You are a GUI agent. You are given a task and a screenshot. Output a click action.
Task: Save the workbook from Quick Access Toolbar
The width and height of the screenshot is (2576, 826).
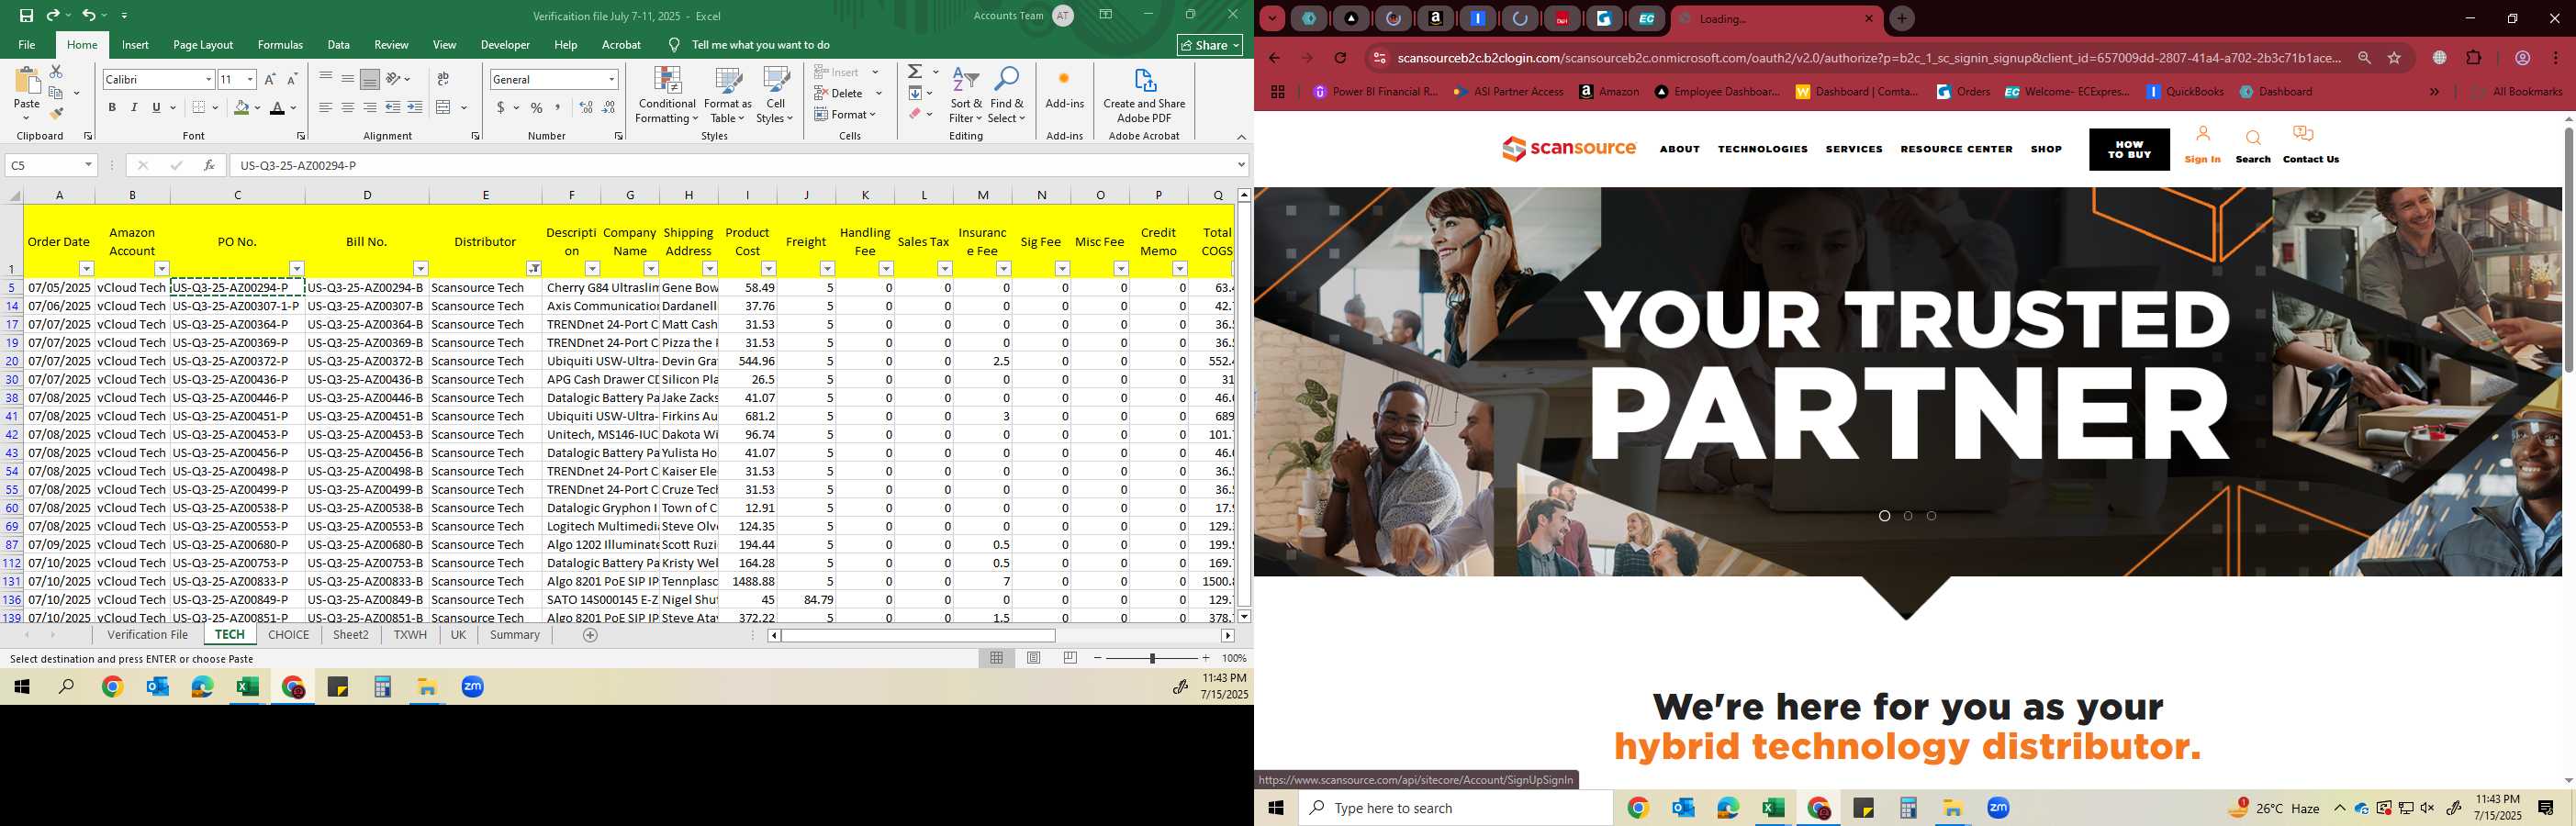[x=26, y=16]
